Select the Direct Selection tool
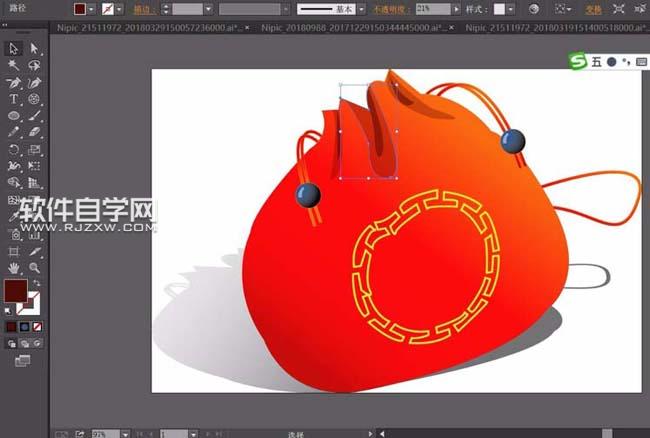 tap(34, 48)
